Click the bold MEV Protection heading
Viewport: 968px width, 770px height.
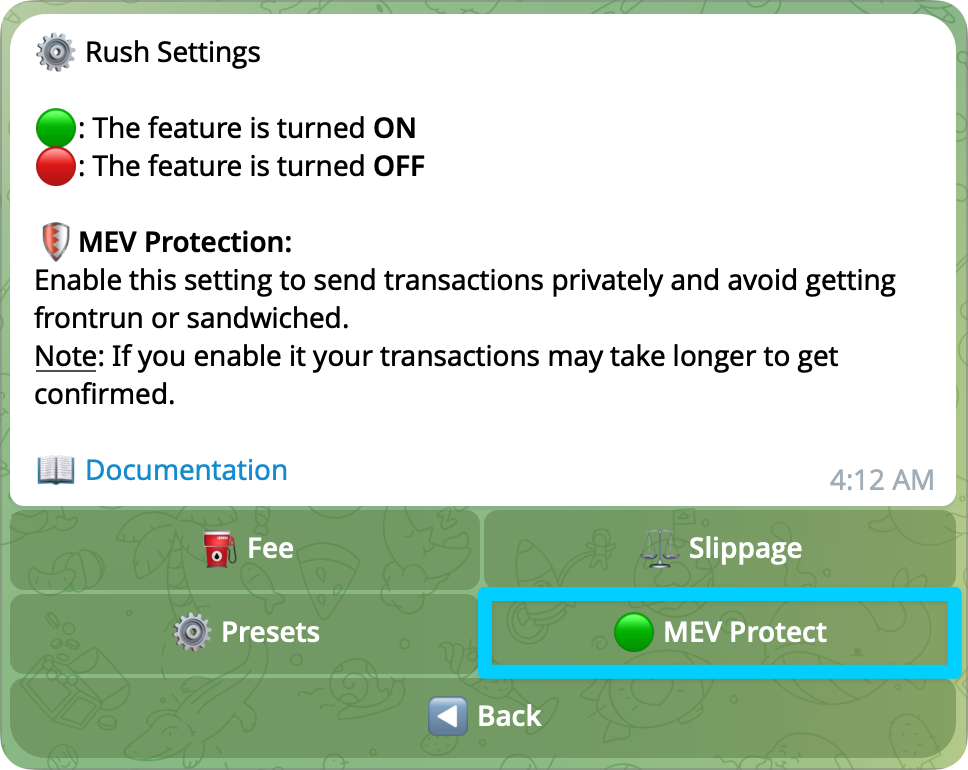tap(185, 243)
